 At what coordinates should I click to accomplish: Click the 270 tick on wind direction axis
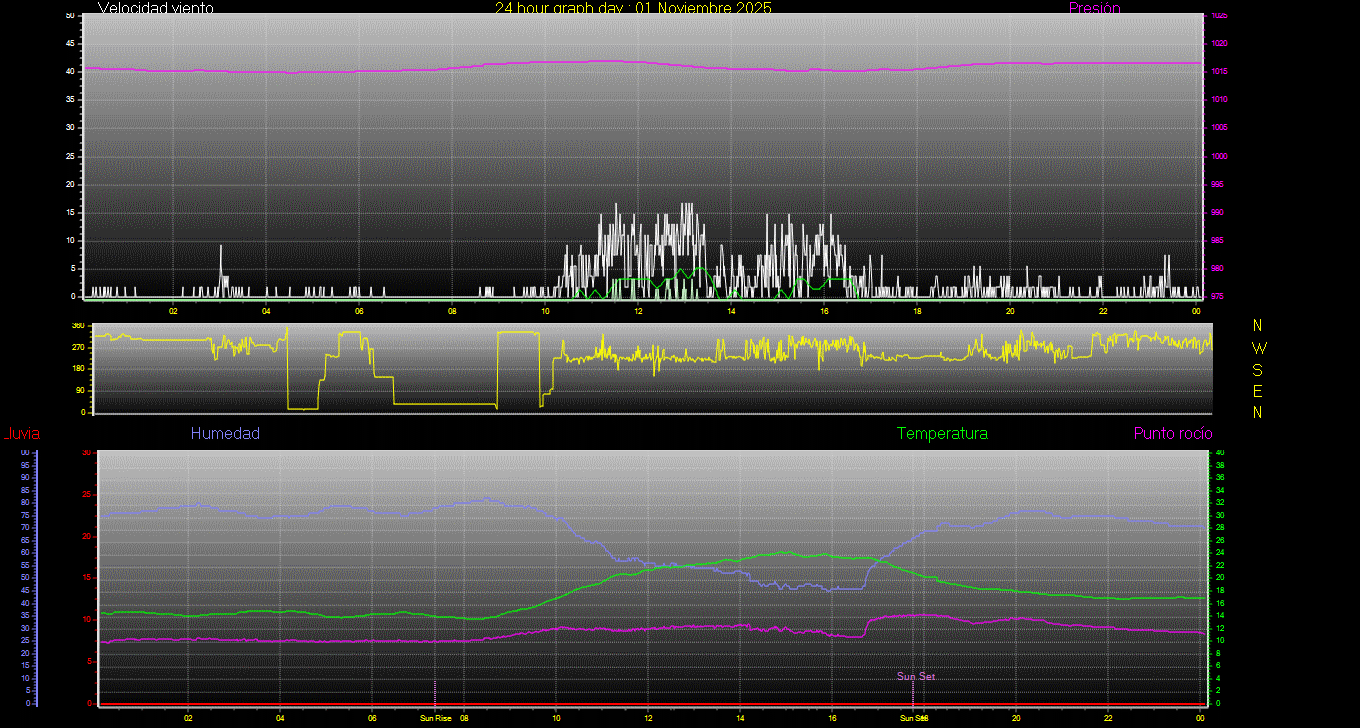click(78, 347)
